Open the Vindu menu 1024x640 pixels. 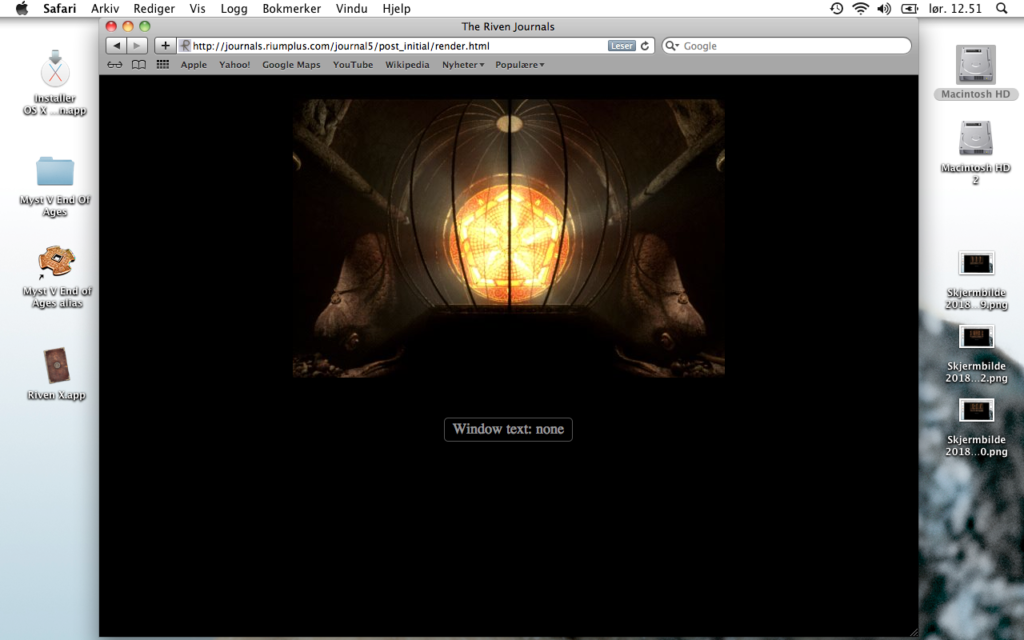(351, 8)
